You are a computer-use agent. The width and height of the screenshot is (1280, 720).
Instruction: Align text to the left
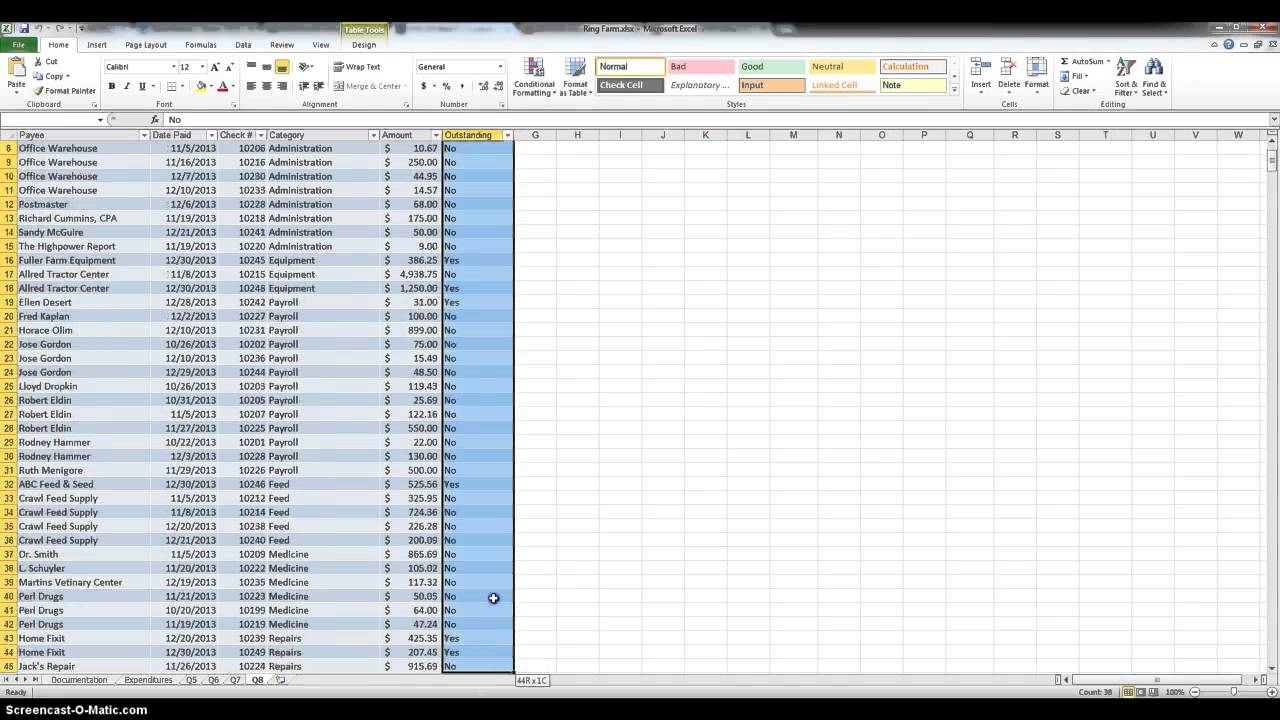coord(251,86)
